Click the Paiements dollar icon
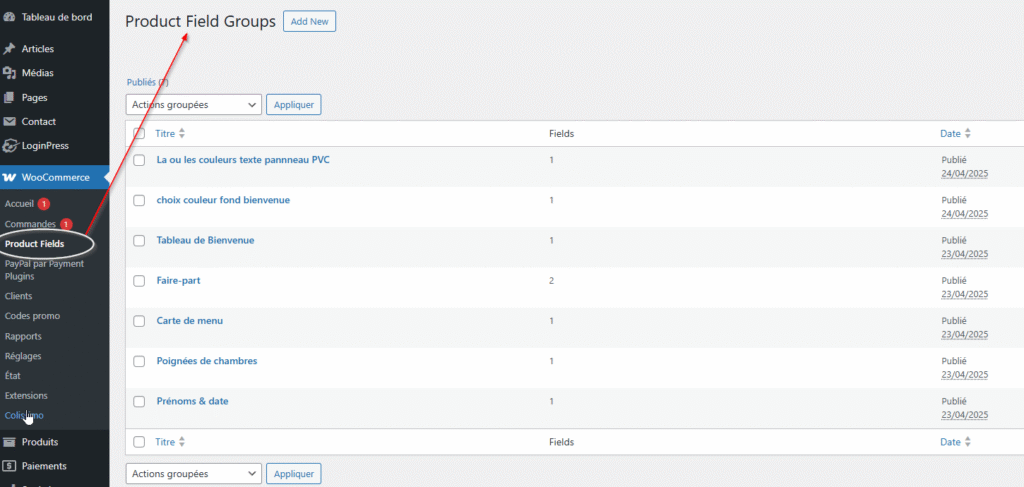1024x487 pixels. 10,466
